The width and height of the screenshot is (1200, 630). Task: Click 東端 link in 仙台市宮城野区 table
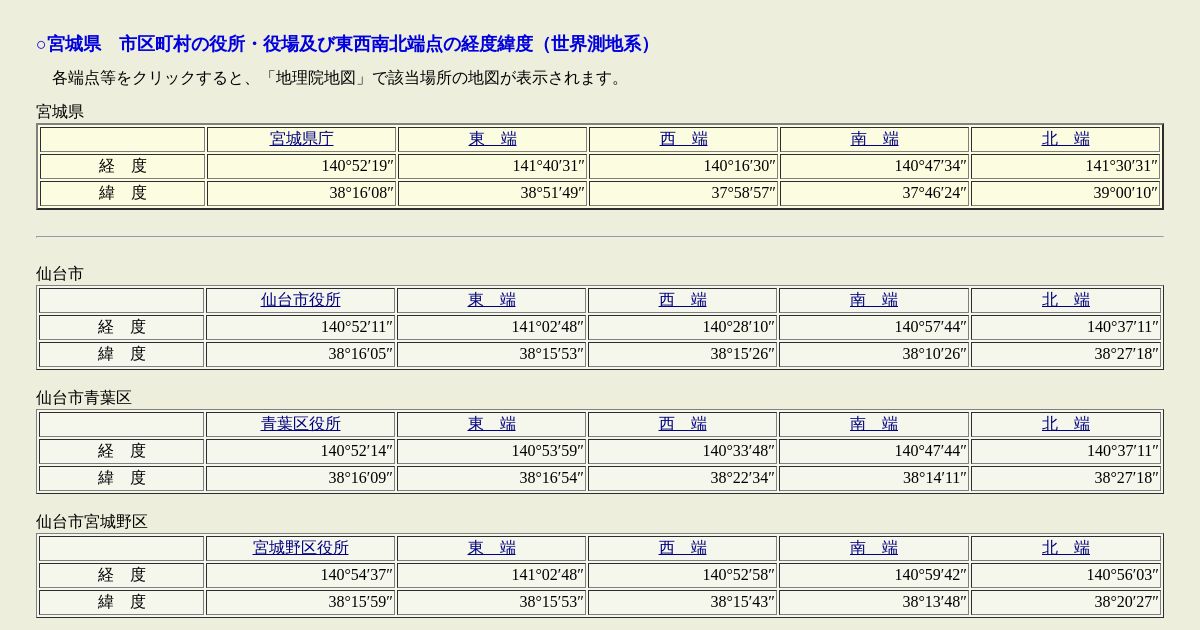coord(492,548)
